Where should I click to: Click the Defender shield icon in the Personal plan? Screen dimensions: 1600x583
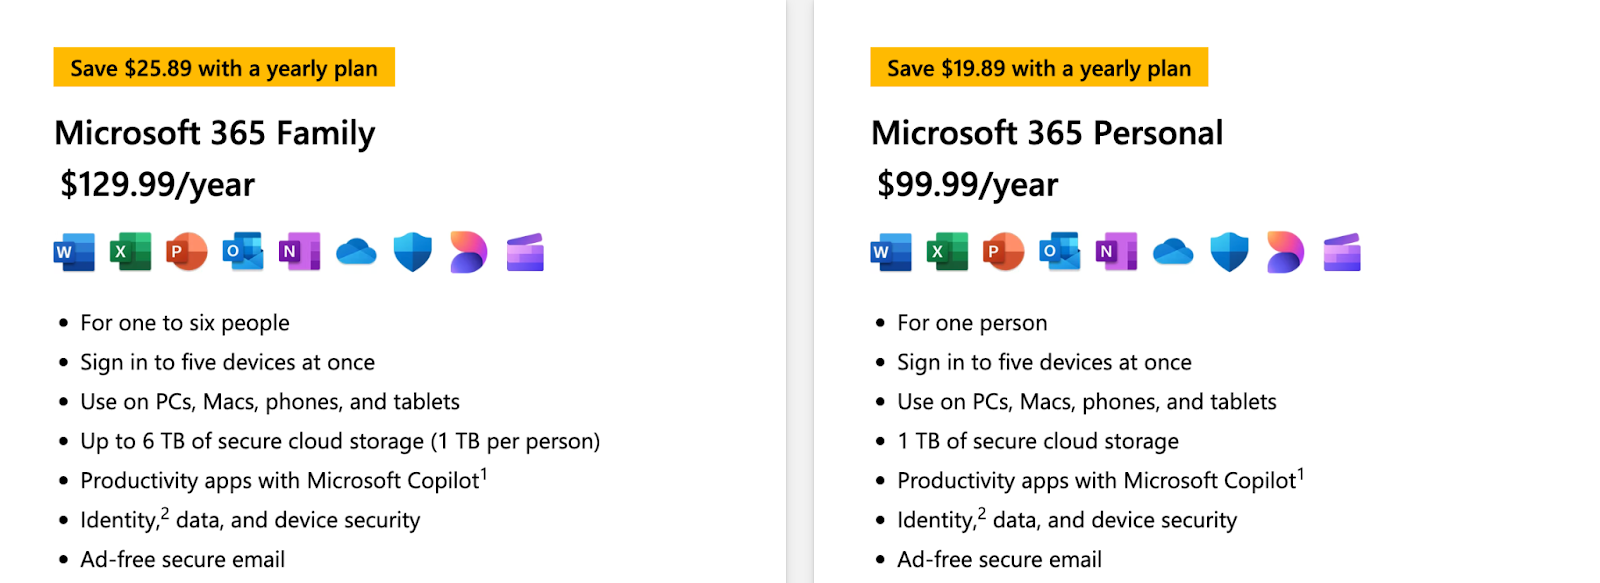pos(1229,252)
